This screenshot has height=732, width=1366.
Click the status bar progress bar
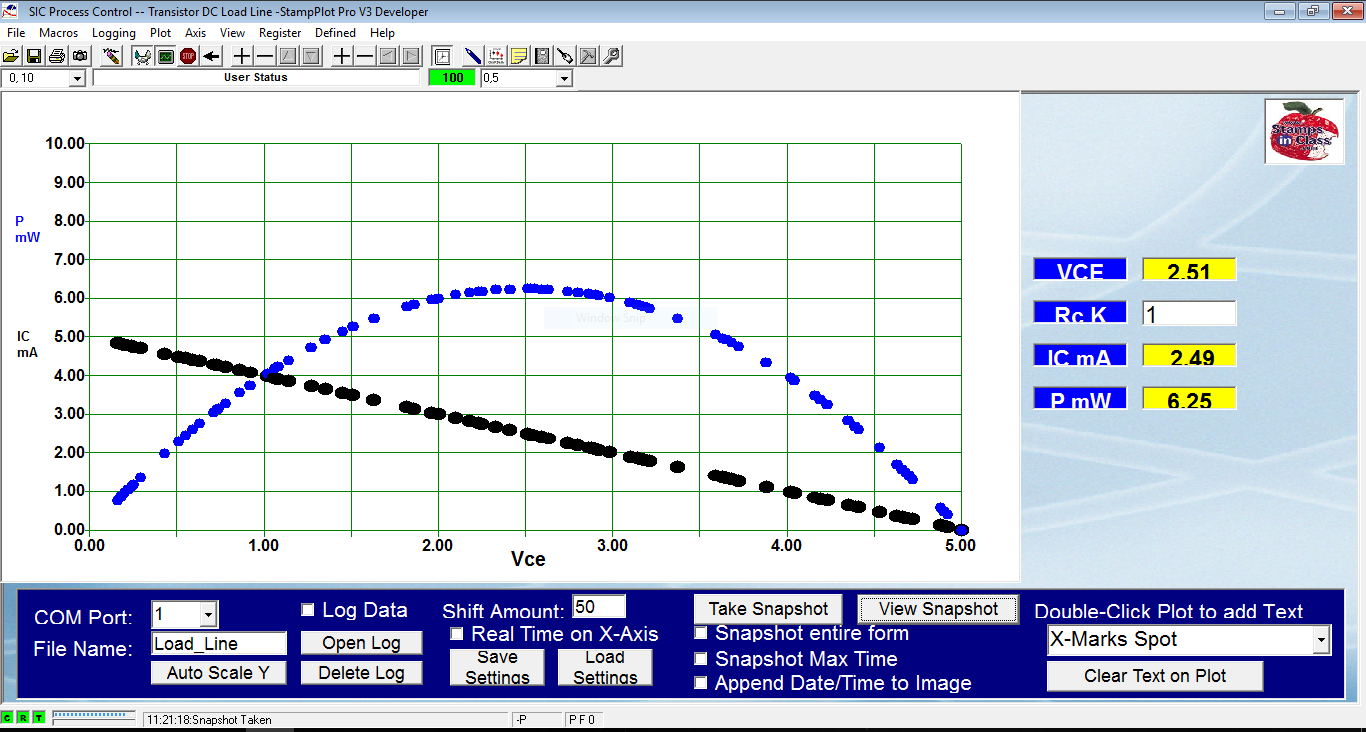(x=93, y=716)
